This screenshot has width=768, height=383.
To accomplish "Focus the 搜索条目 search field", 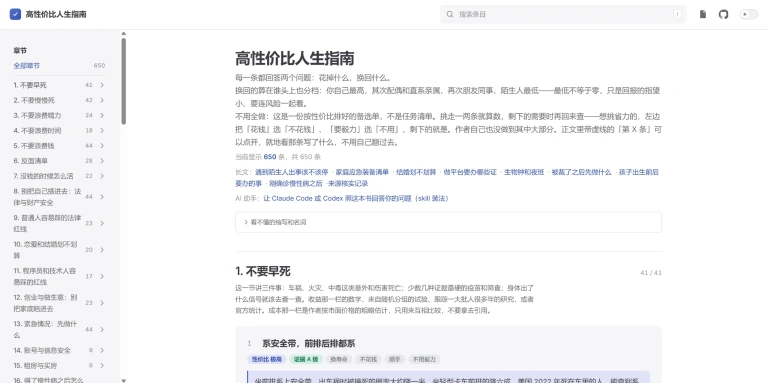I will coord(563,14).
